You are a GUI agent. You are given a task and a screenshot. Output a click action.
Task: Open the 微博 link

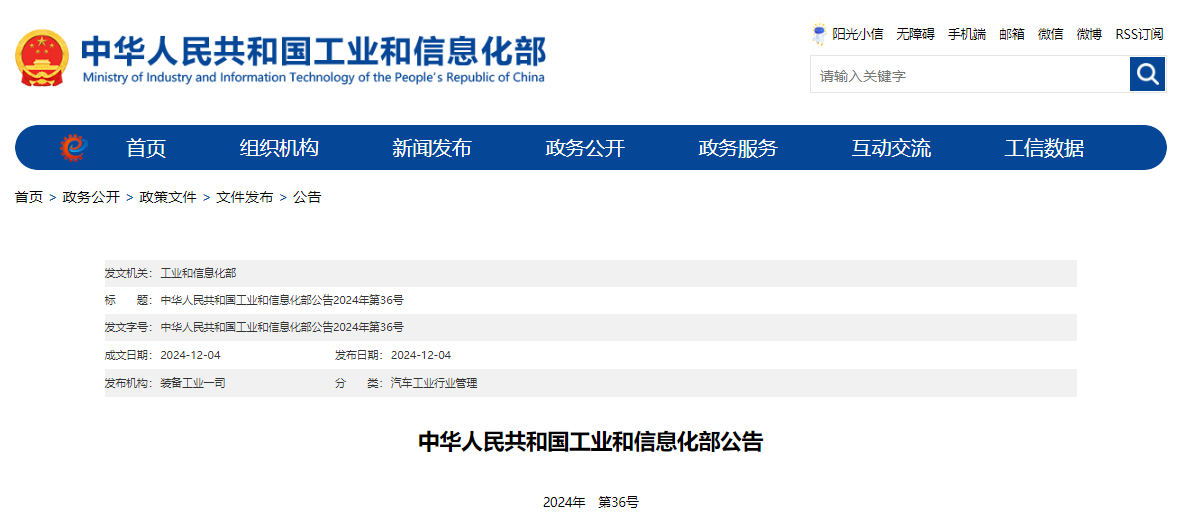(1089, 34)
